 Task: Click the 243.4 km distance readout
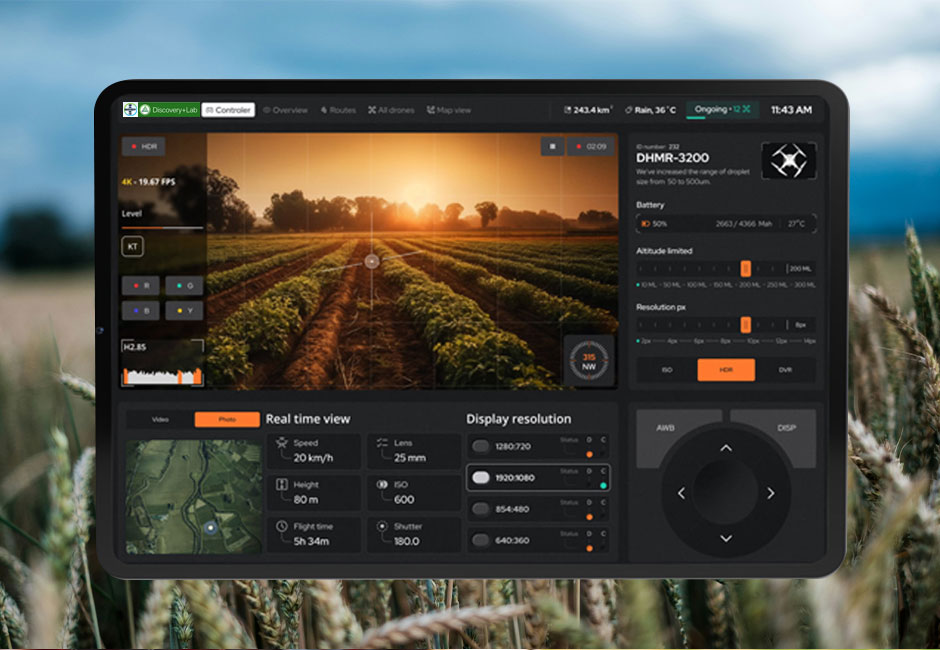point(588,110)
